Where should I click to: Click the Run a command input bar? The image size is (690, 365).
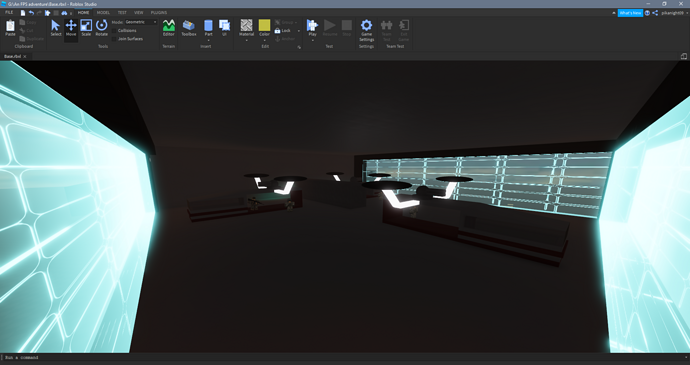pyautogui.click(x=345, y=358)
